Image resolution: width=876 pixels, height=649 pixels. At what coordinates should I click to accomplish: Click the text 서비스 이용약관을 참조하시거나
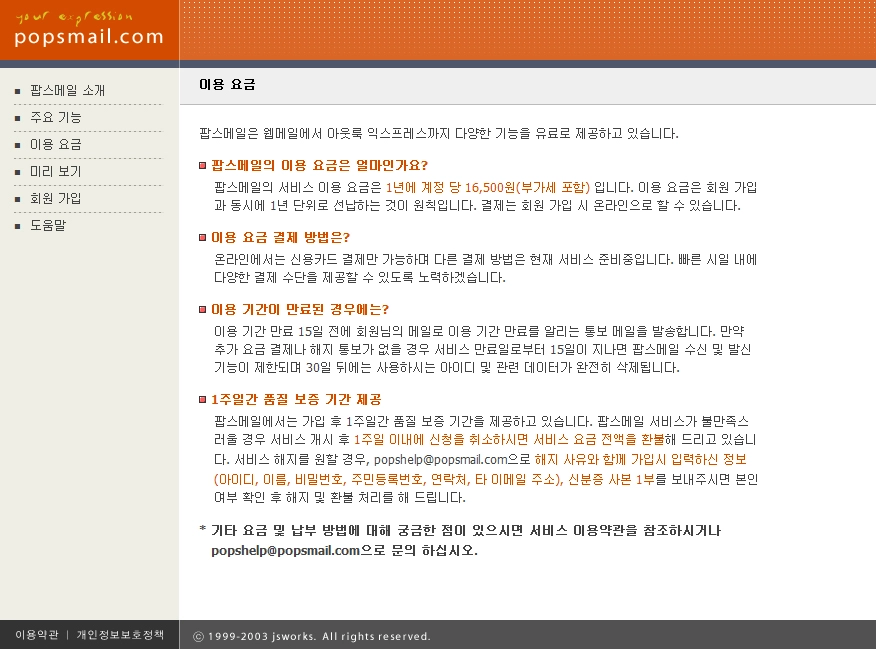click(625, 531)
